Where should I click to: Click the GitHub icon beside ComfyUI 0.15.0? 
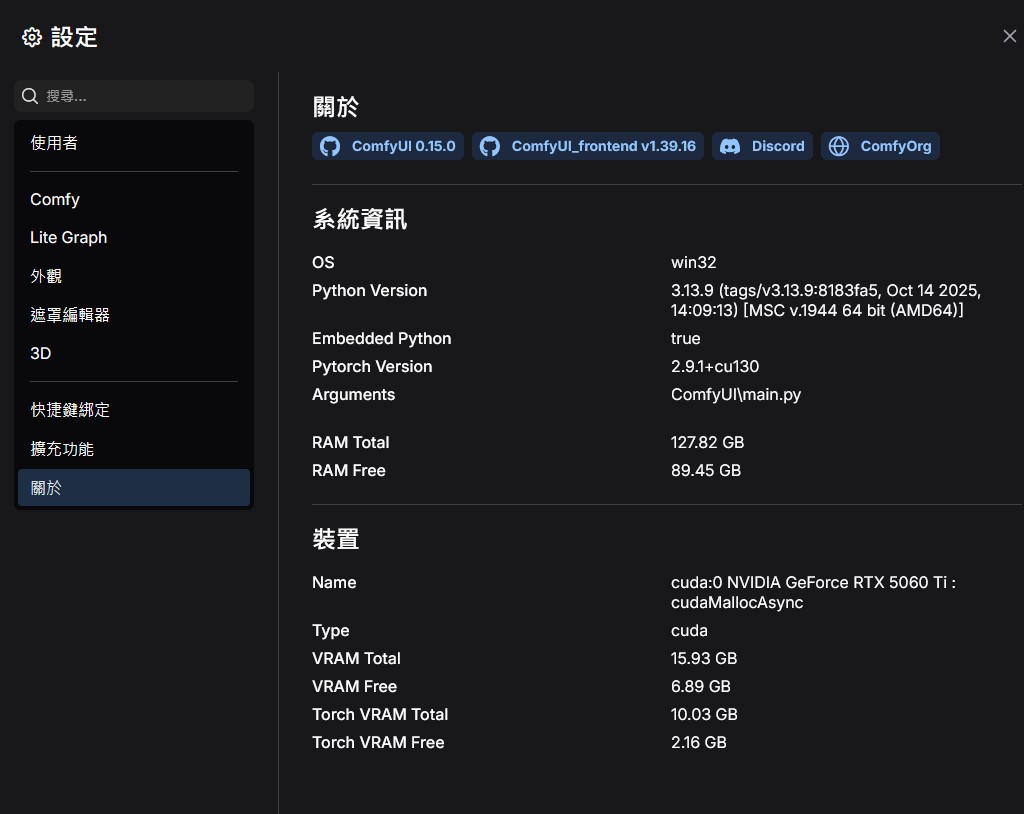click(330, 146)
